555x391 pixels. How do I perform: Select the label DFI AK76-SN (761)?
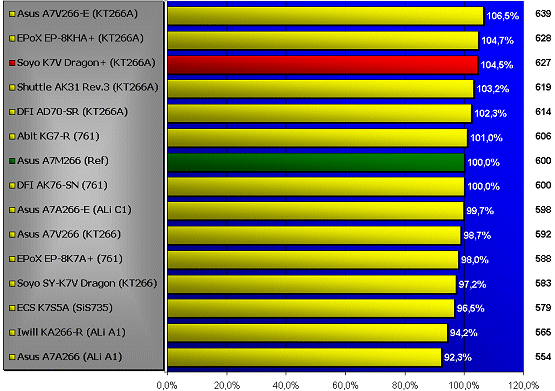click(62, 185)
